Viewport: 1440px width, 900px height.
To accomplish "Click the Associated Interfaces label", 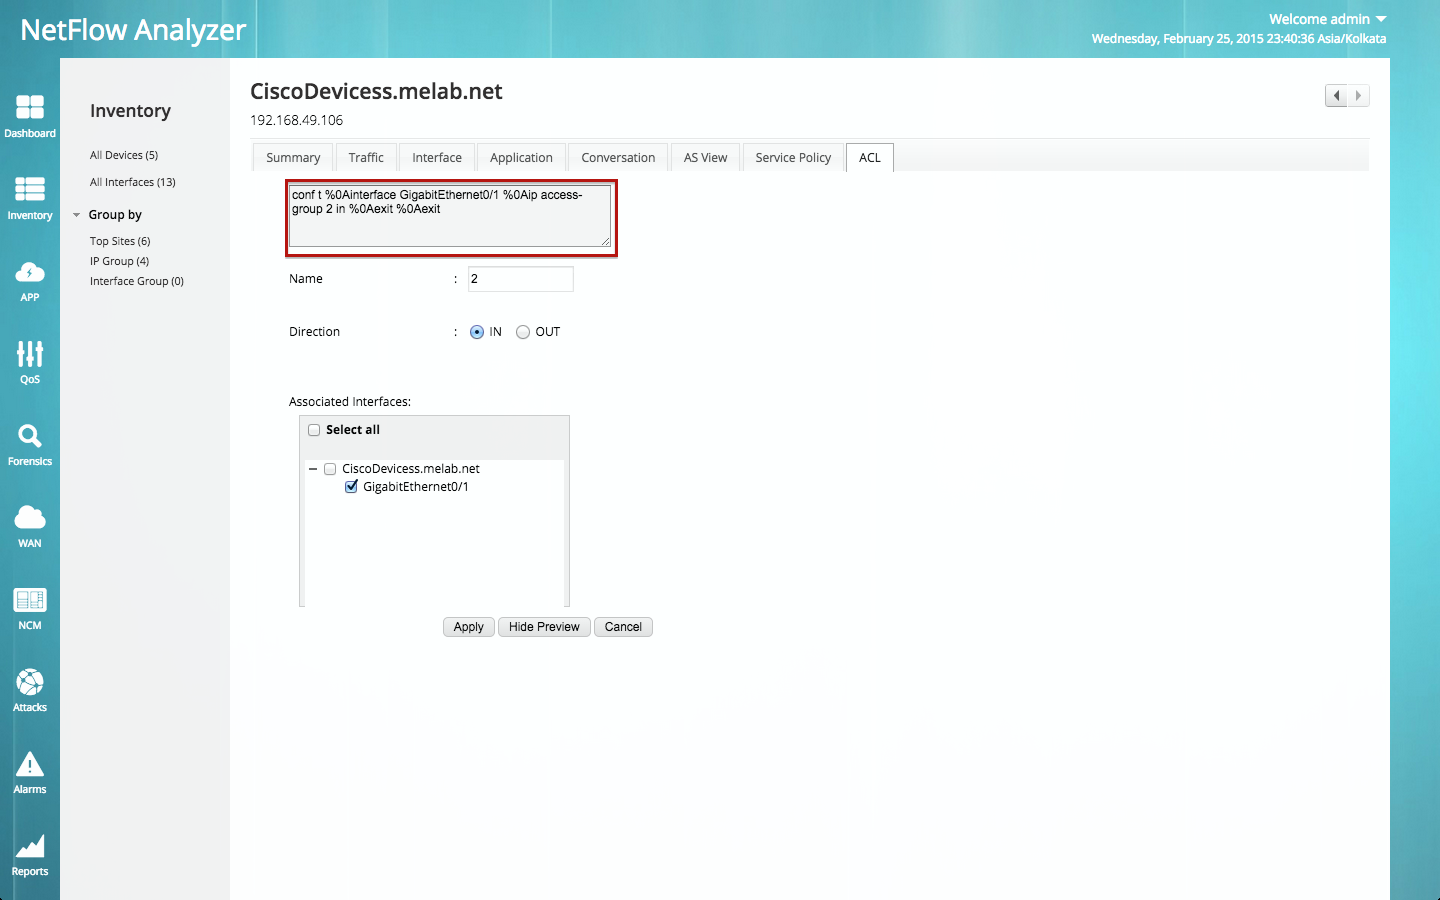I will [x=350, y=402].
